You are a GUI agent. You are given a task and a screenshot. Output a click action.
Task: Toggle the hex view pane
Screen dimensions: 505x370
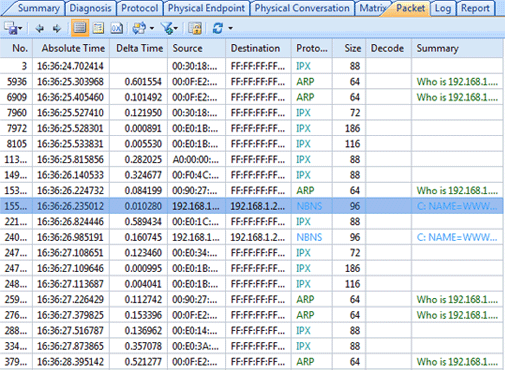117,28
